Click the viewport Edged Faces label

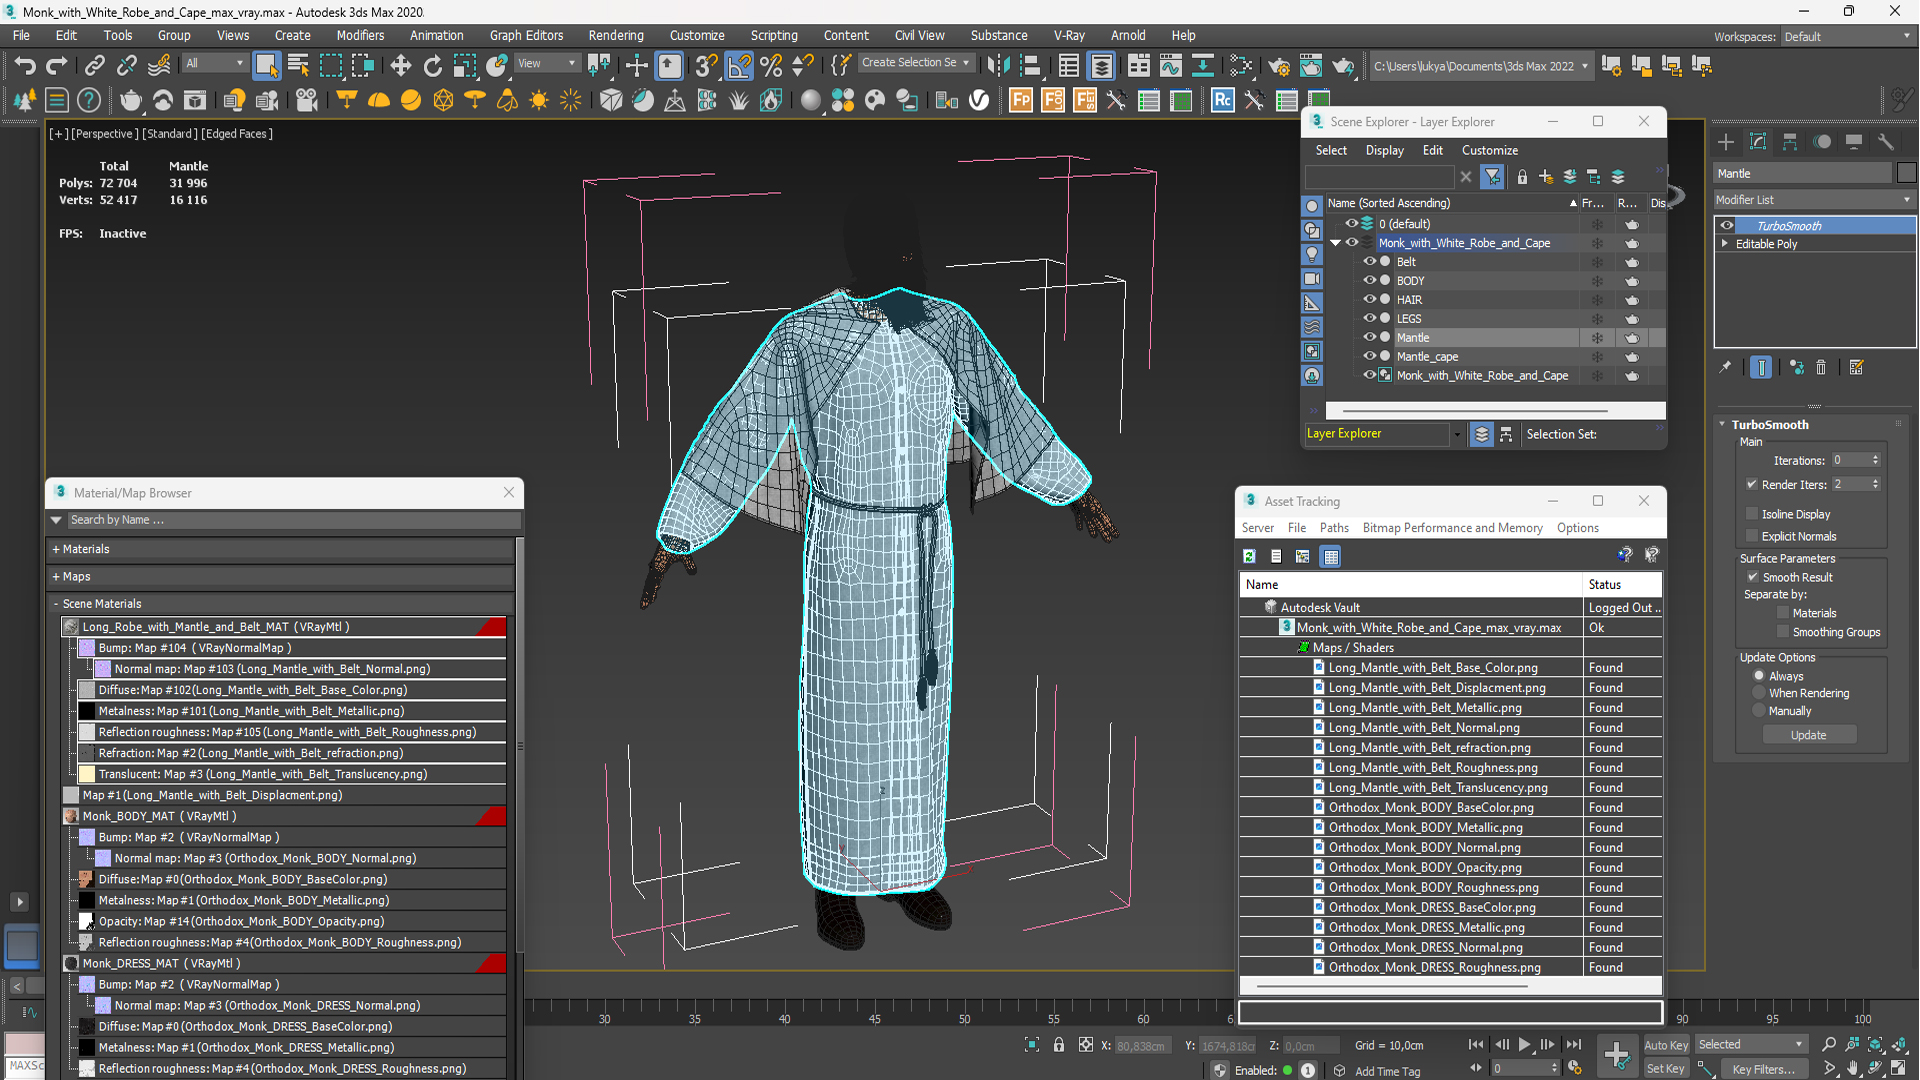click(x=237, y=134)
